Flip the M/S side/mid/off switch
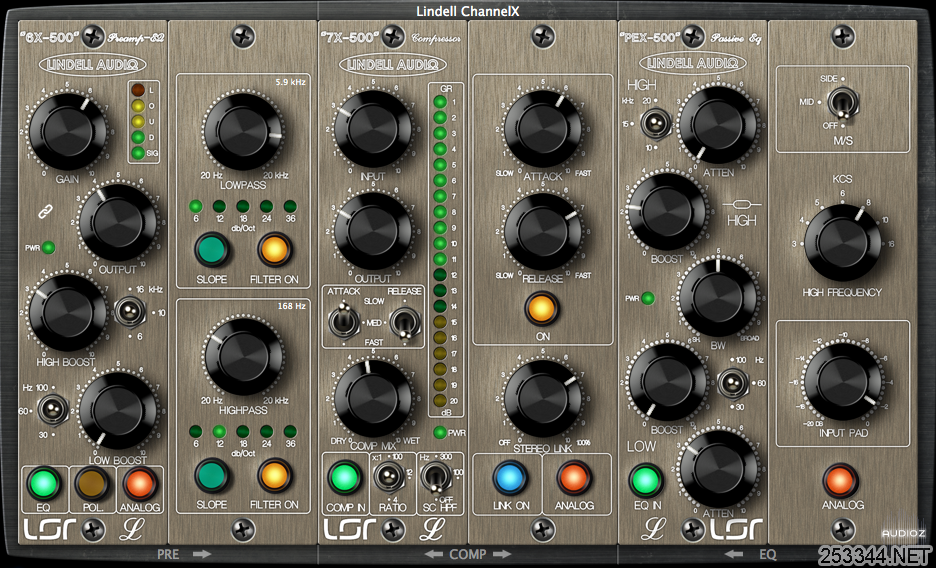Viewport: 936px width, 568px height. (x=842, y=103)
